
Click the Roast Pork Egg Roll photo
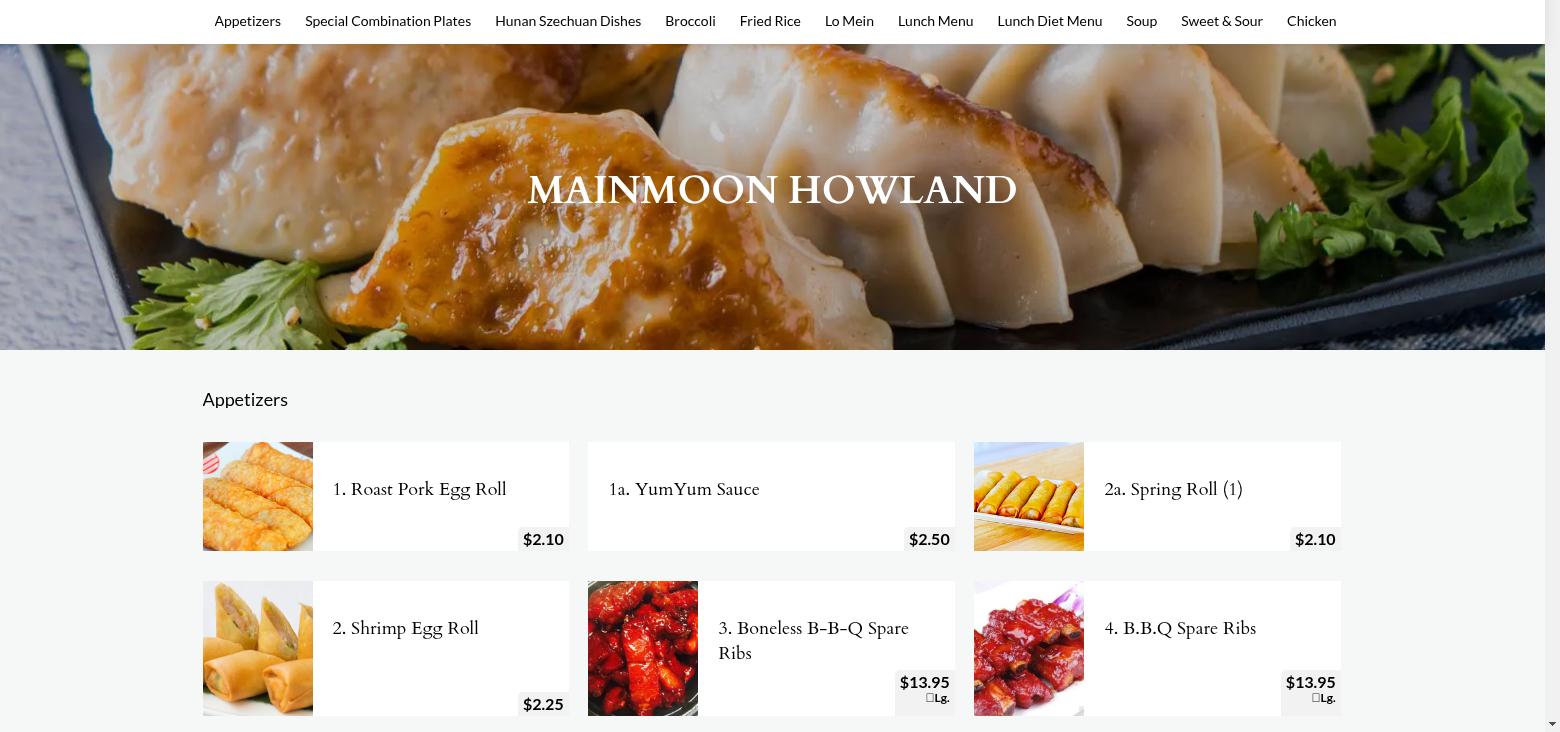pos(258,496)
